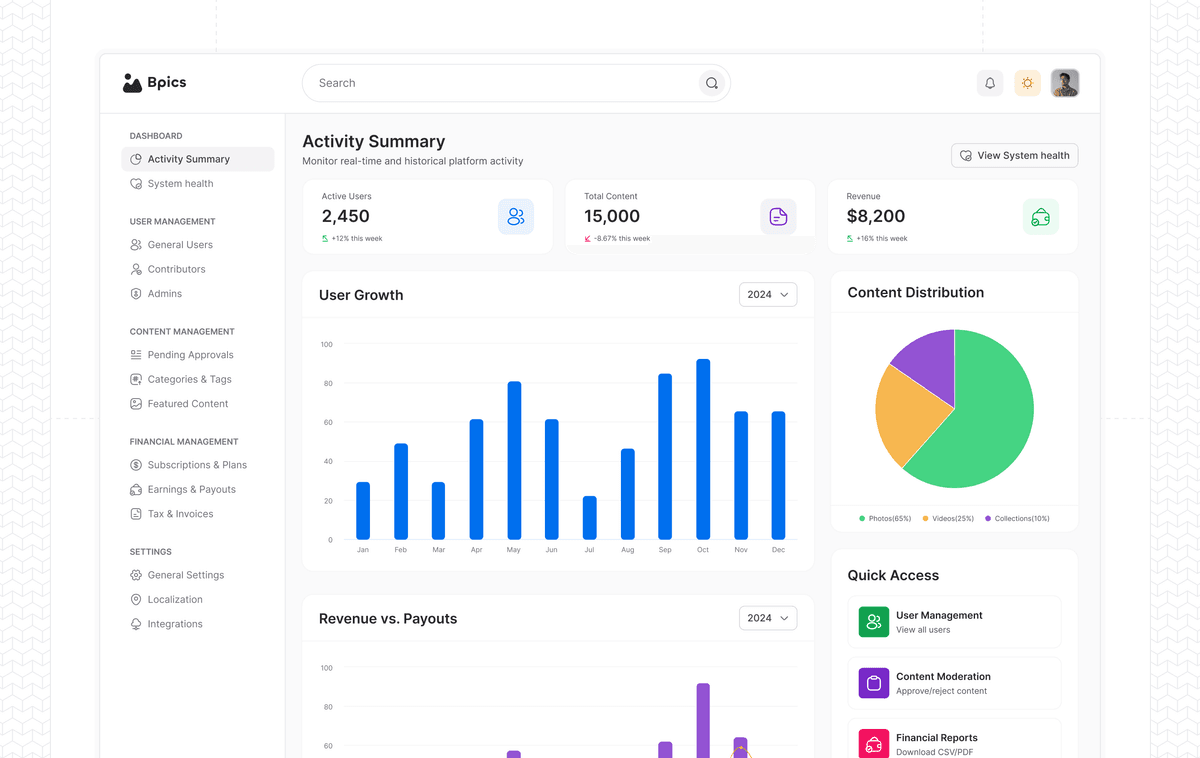Screen dimensions: 1200x758
Task: Click the Earnings & Payouts wallet icon
Action: pyautogui.click(x=136, y=489)
